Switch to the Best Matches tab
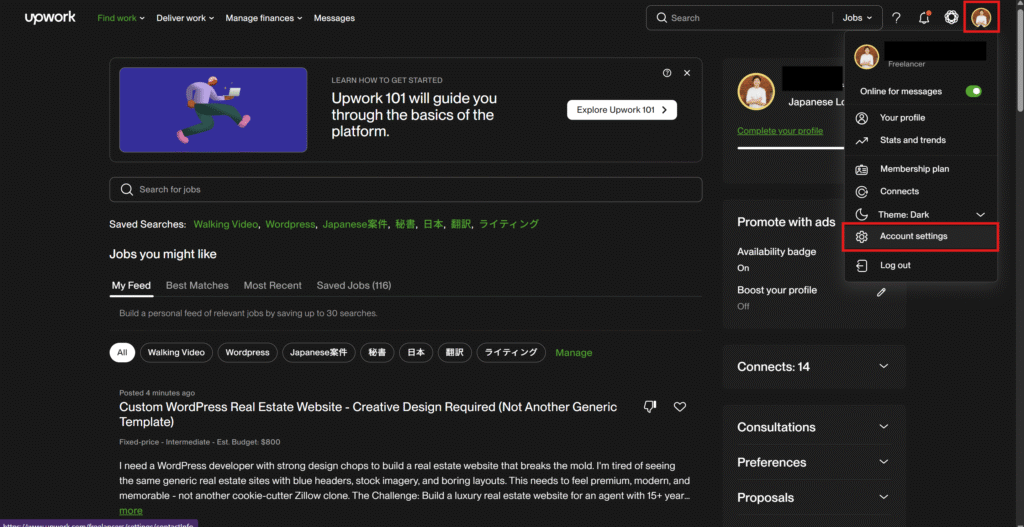The height and width of the screenshot is (527, 1024). point(197,285)
